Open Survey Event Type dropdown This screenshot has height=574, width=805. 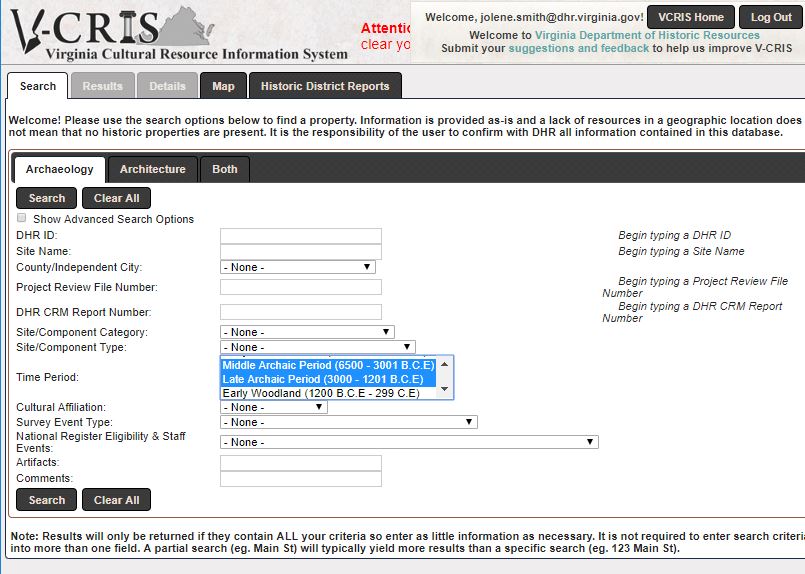click(349, 422)
